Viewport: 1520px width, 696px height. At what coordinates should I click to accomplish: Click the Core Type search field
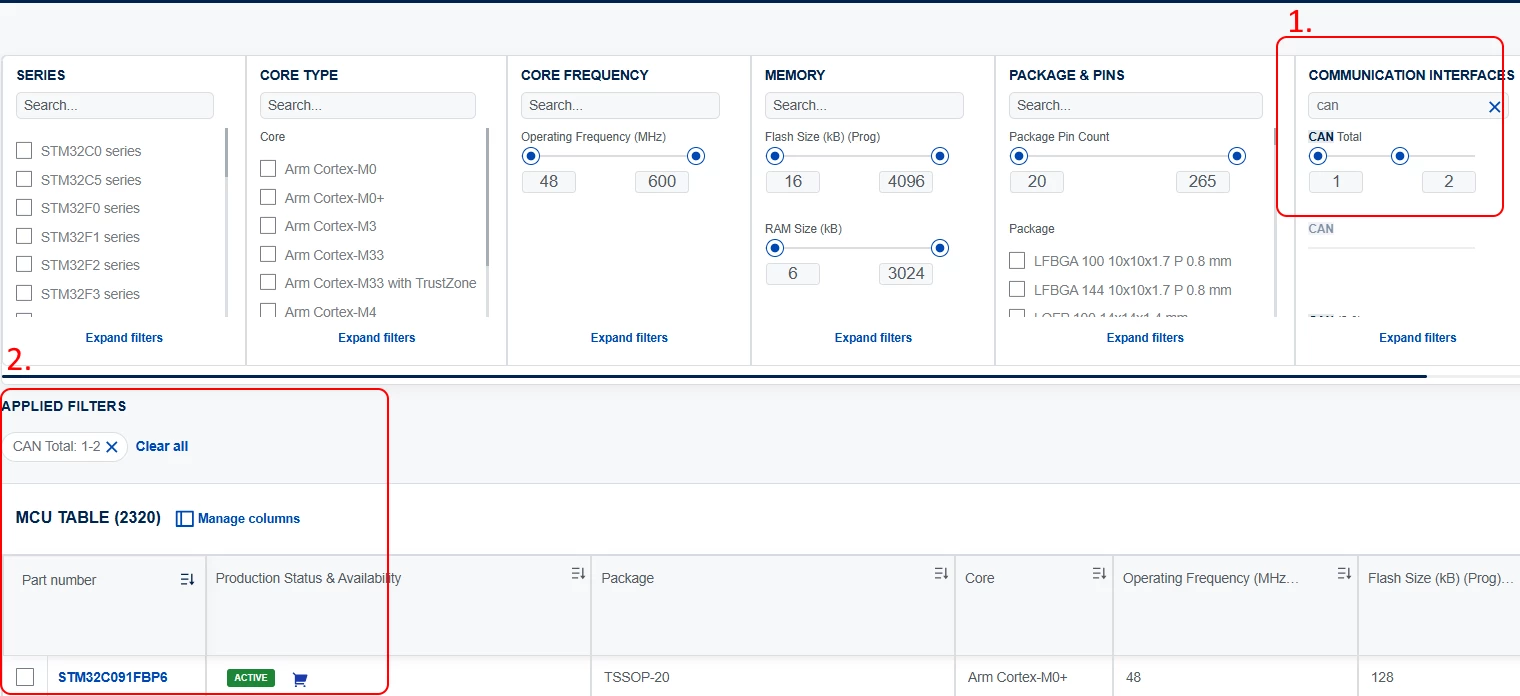pos(368,105)
